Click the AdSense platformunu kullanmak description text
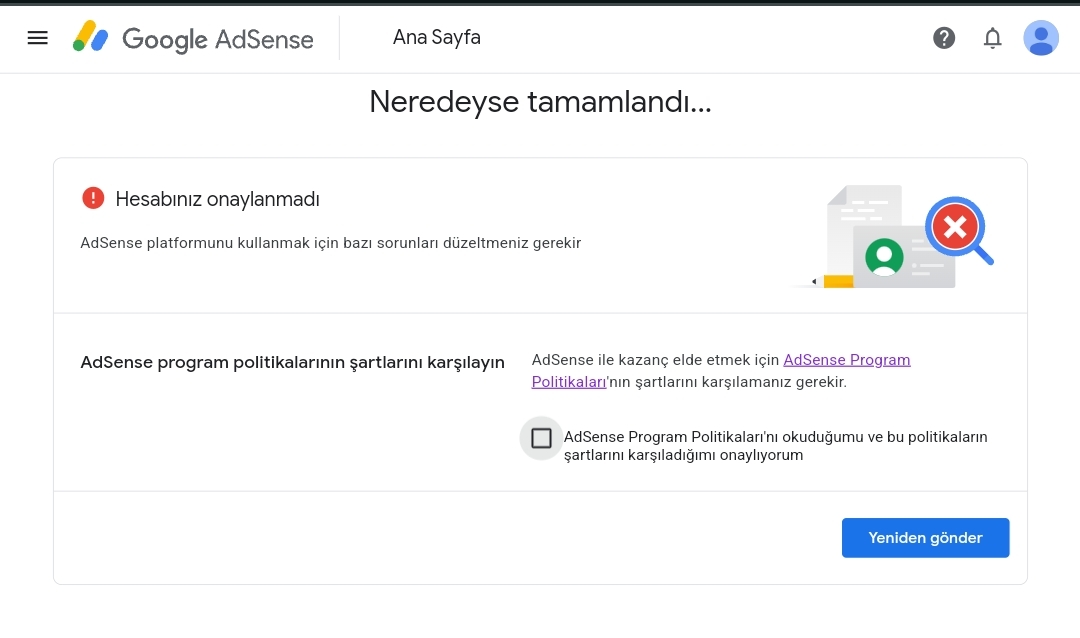1080x638 pixels. pos(331,243)
